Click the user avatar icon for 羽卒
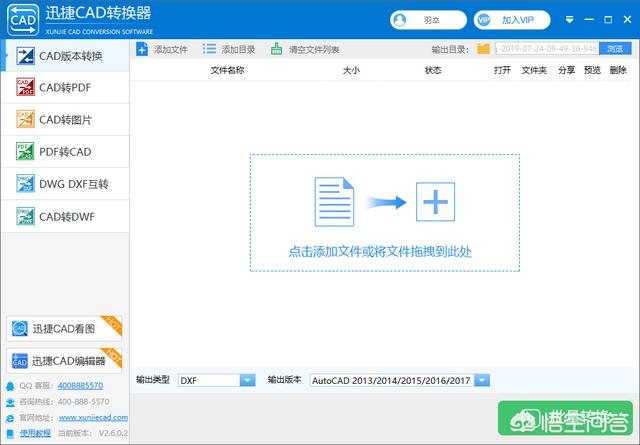Viewport: 640px width, 445px height. 401,19
